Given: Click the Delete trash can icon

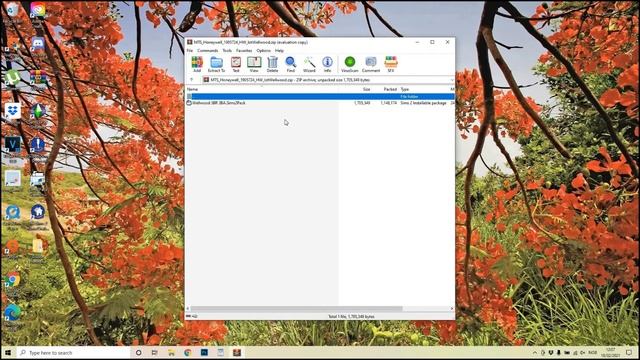Looking at the screenshot, I should (272, 64).
